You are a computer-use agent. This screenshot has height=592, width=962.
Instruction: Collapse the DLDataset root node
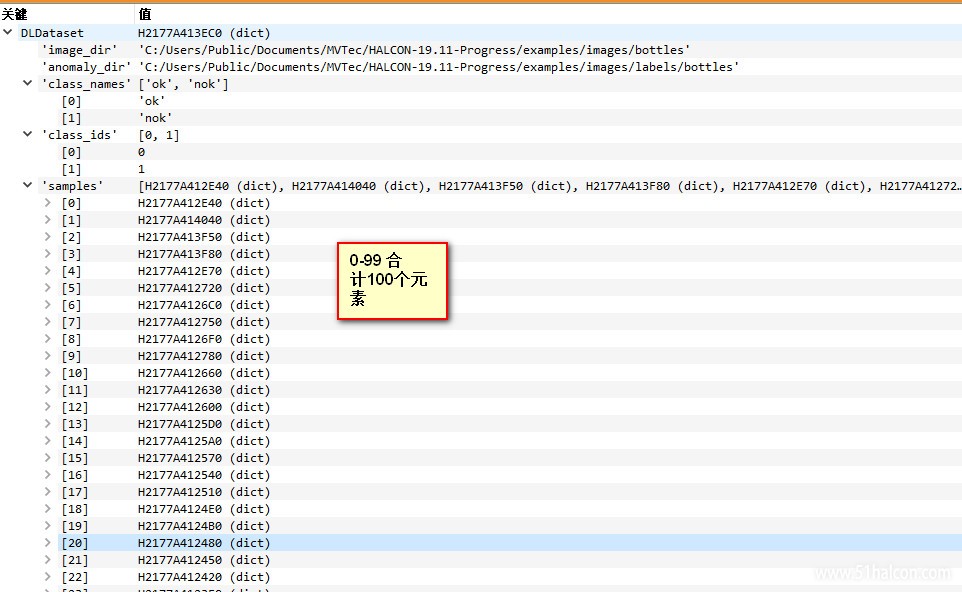coord(7,32)
